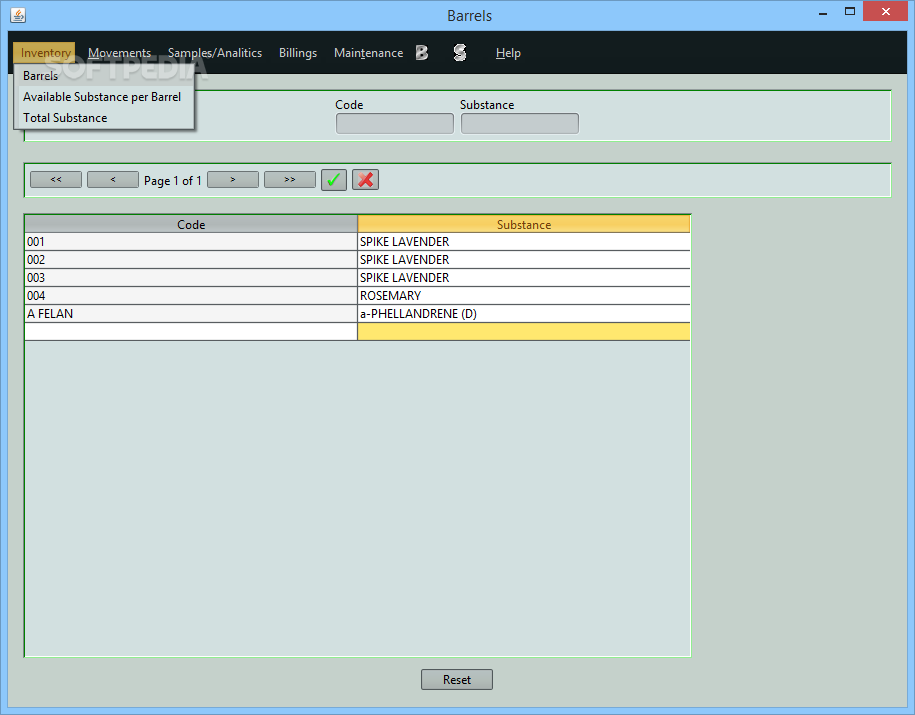Select Barrels from the Inventory dropdown
The image size is (915, 715).
pos(104,76)
